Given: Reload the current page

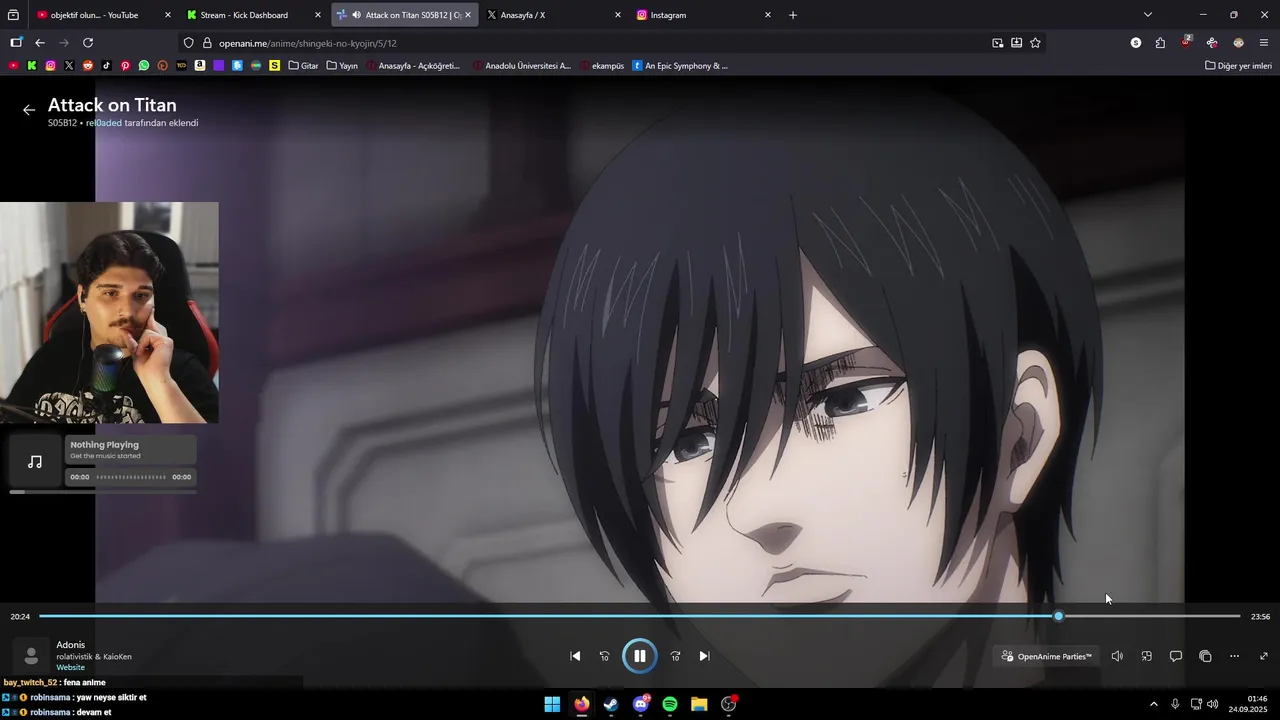Looking at the screenshot, I should tap(88, 43).
